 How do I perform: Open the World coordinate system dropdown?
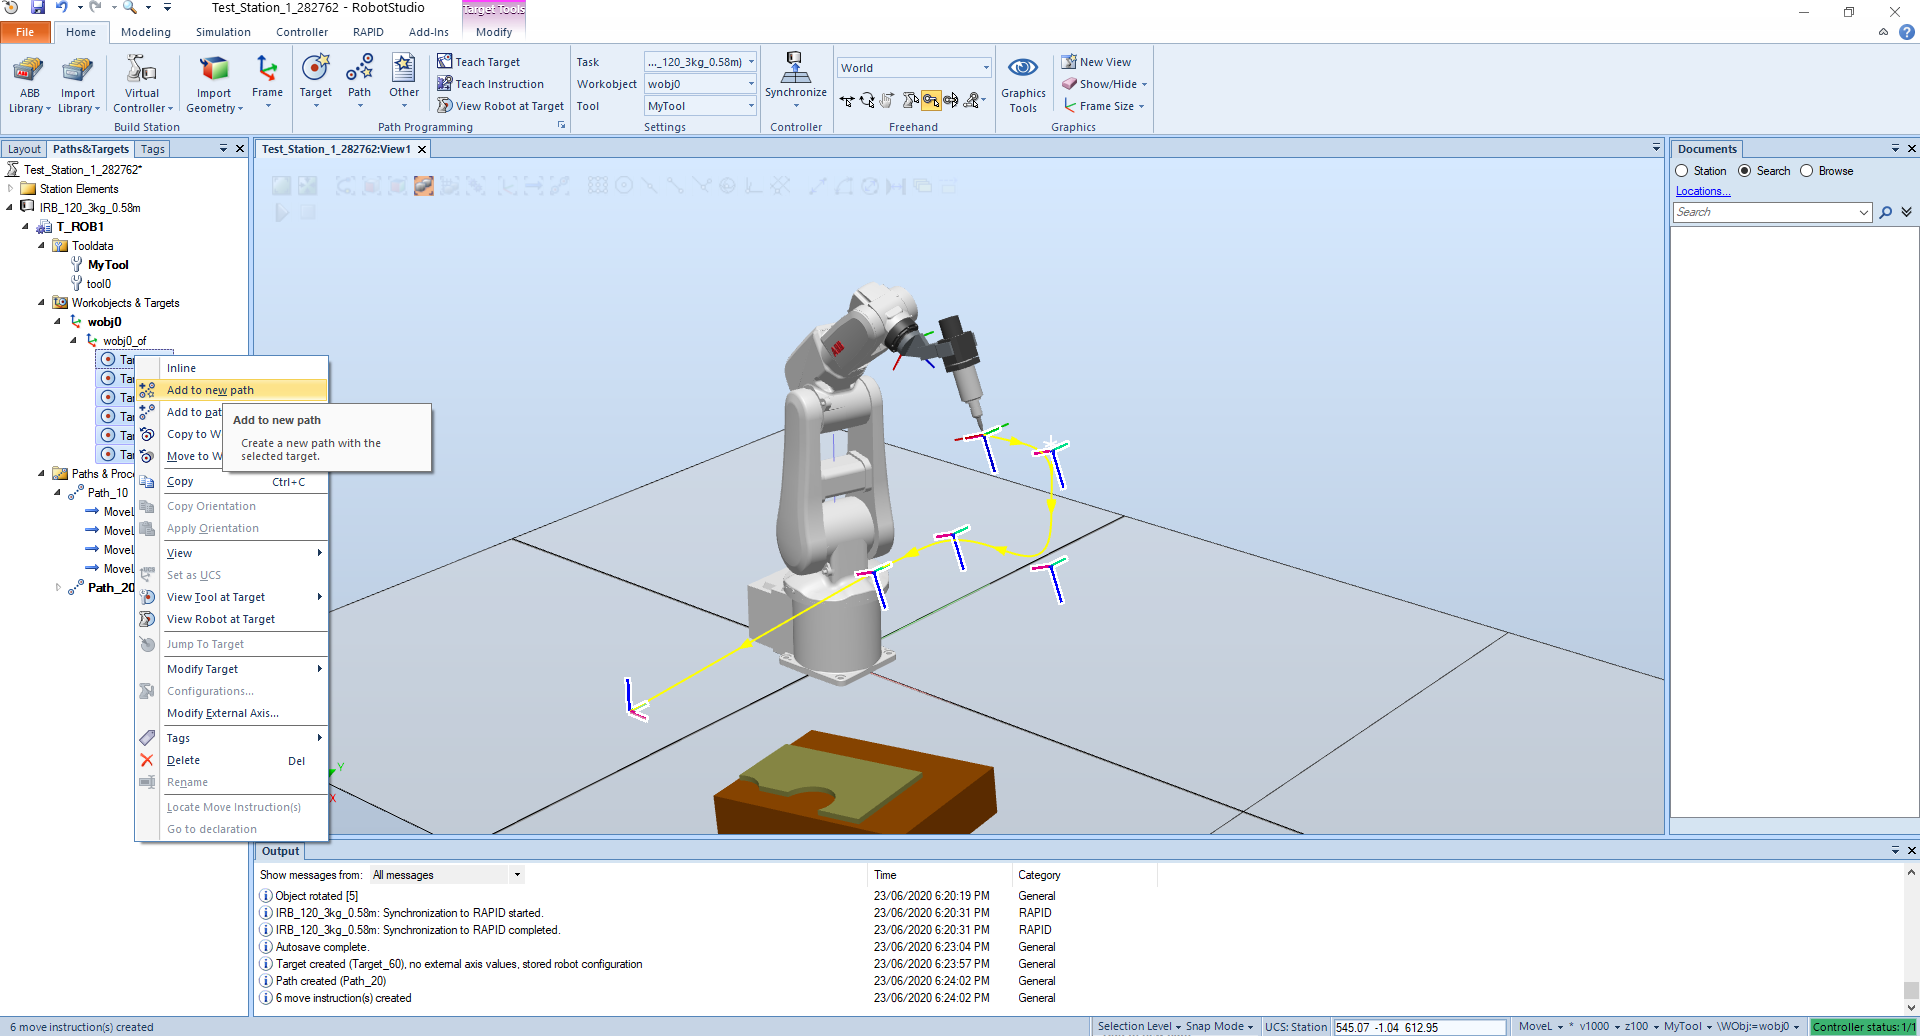pos(985,68)
